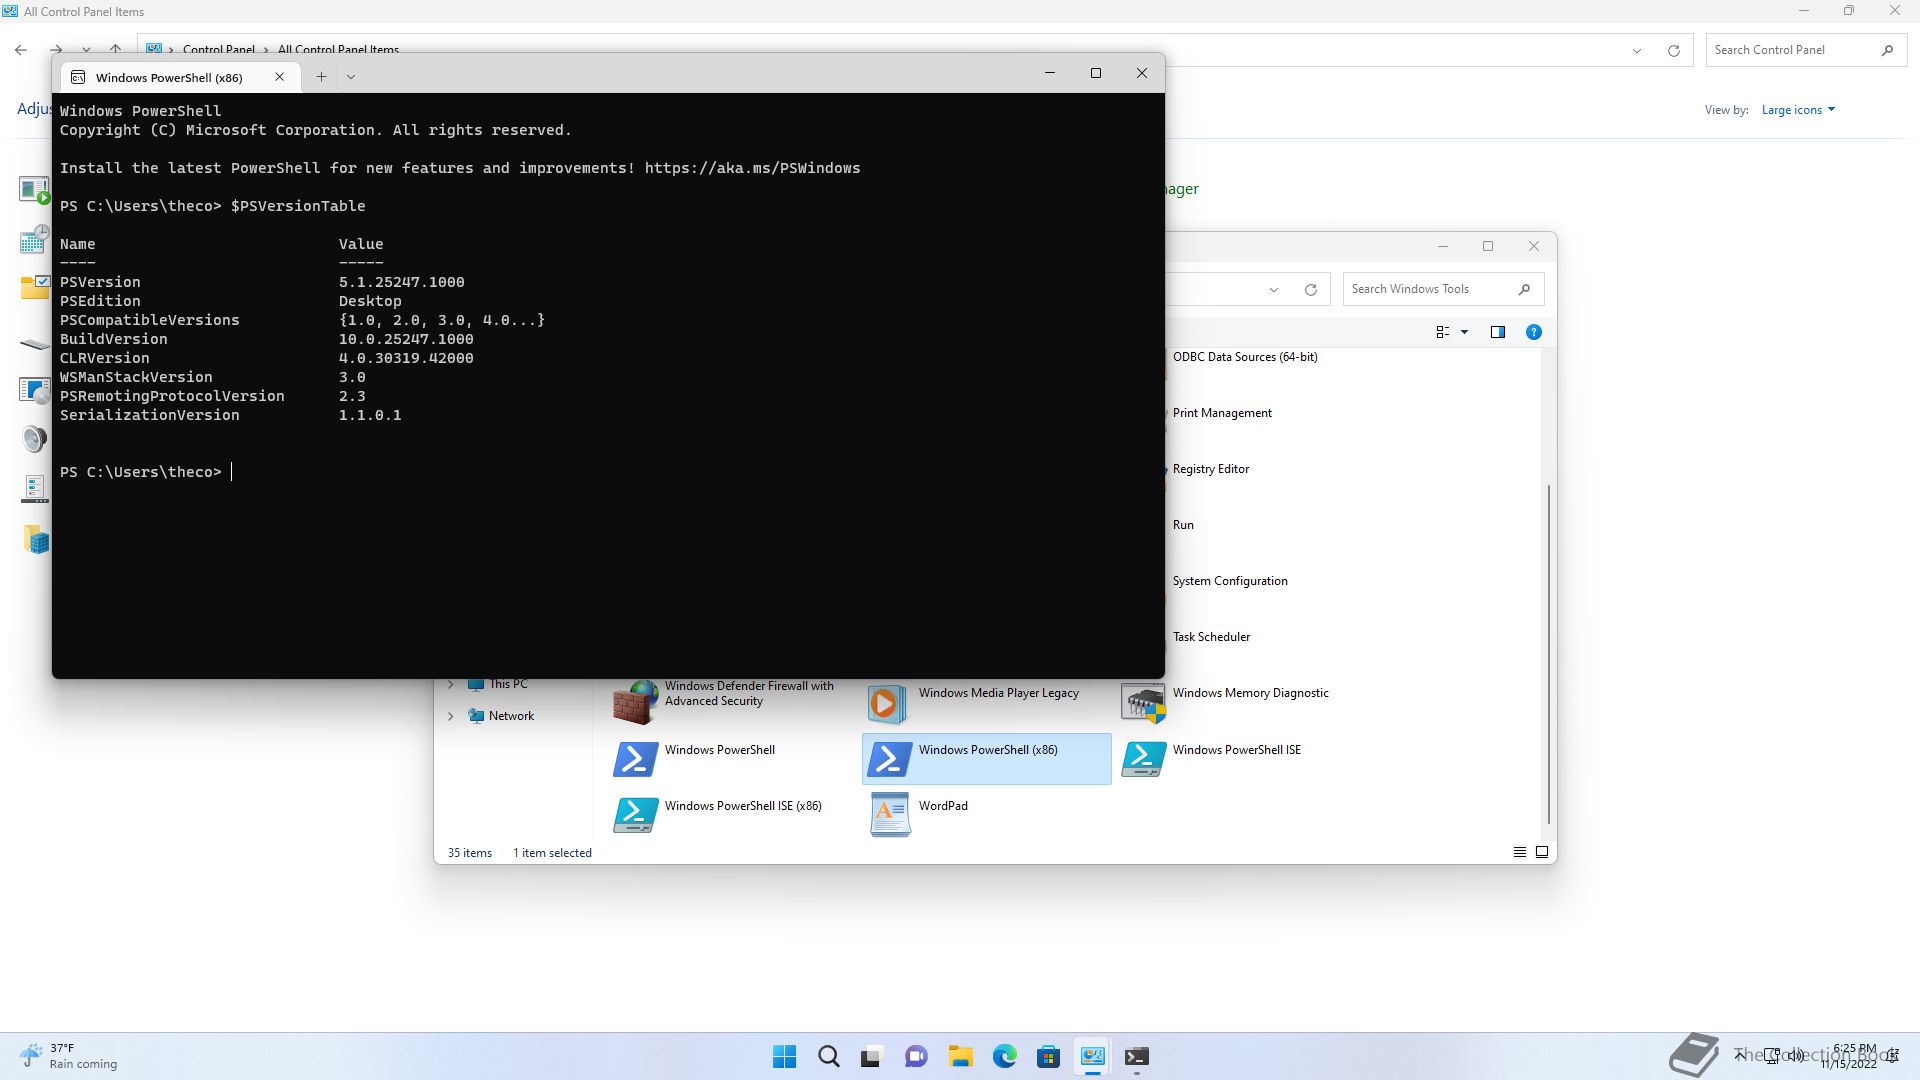Open Windows Memory Diagnostic icon
Viewport: 1920px width, 1080px height.
(x=1143, y=702)
